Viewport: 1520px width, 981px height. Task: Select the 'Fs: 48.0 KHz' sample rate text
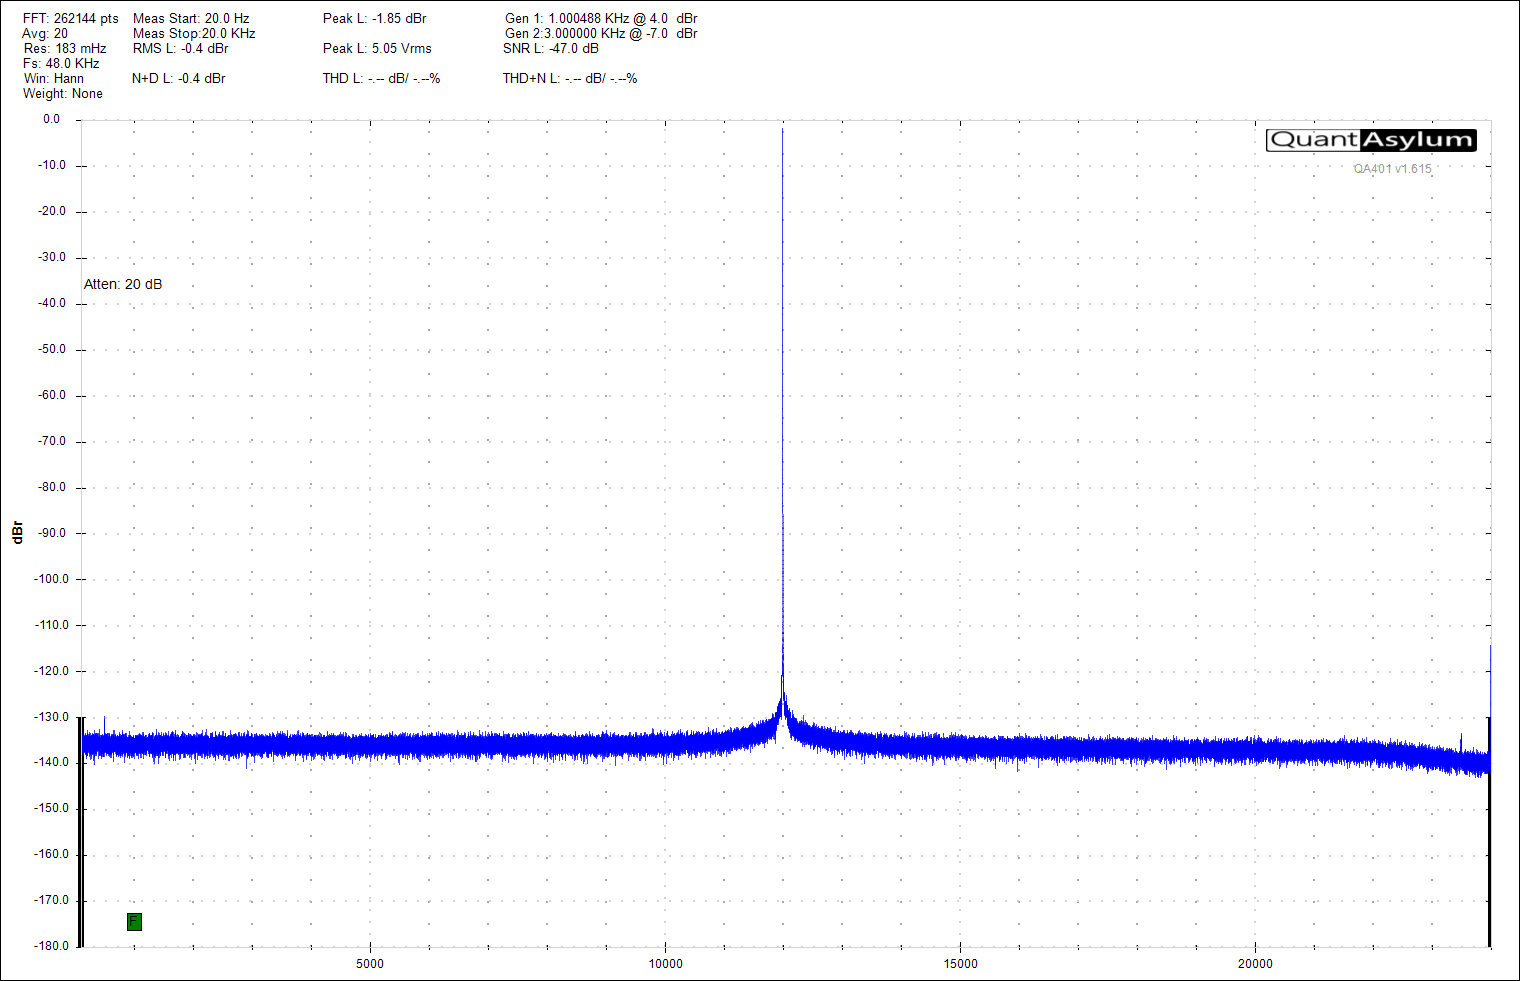pyautogui.click(x=61, y=64)
